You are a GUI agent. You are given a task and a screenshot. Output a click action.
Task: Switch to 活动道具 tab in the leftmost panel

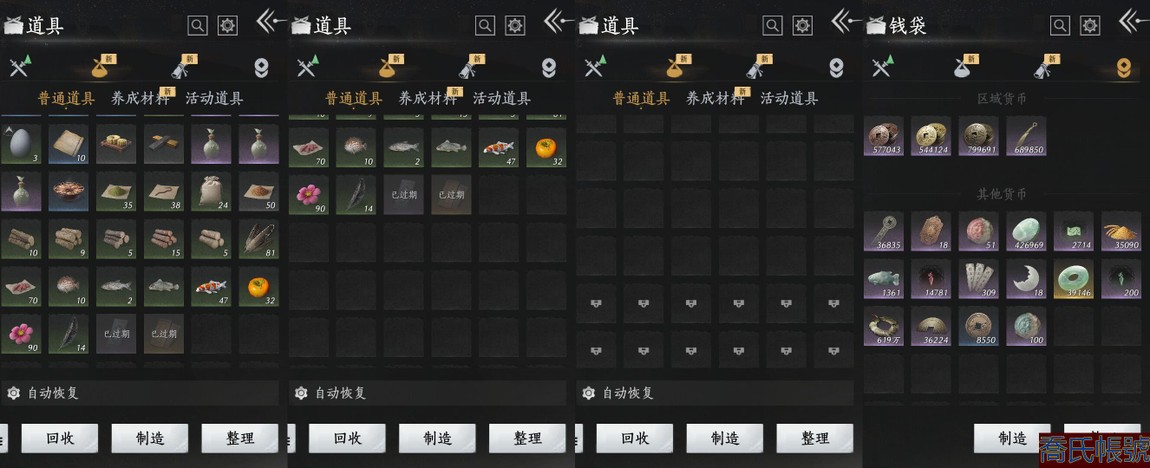[x=214, y=98]
